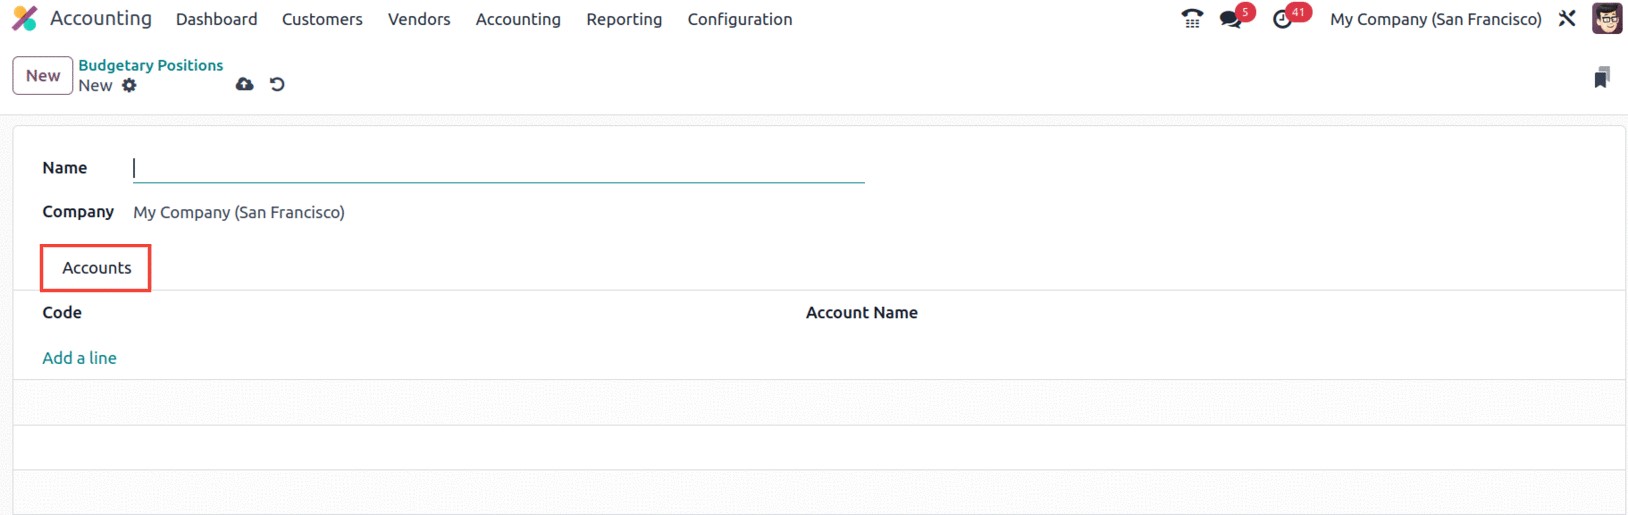Focus the Name input field
The height and width of the screenshot is (515, 1628).
[498, 168]
